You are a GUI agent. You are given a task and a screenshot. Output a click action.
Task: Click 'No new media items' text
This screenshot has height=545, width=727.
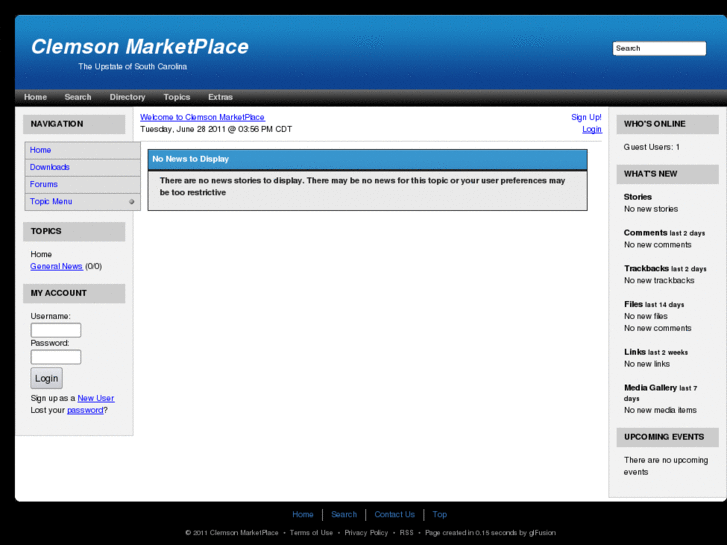[x=660, y=410]
